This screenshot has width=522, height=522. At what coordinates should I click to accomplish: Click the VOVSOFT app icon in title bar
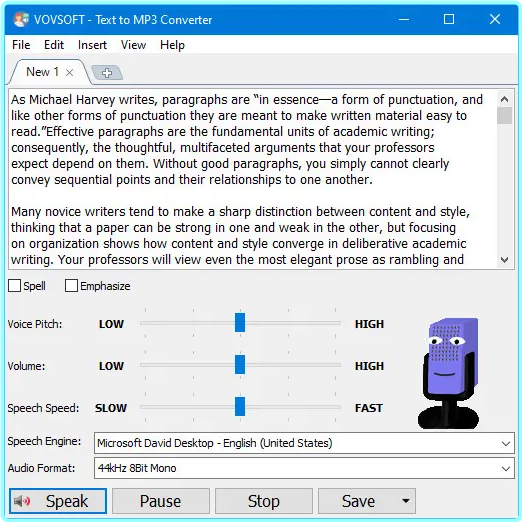pyautogui.click(x=21, y=19)
